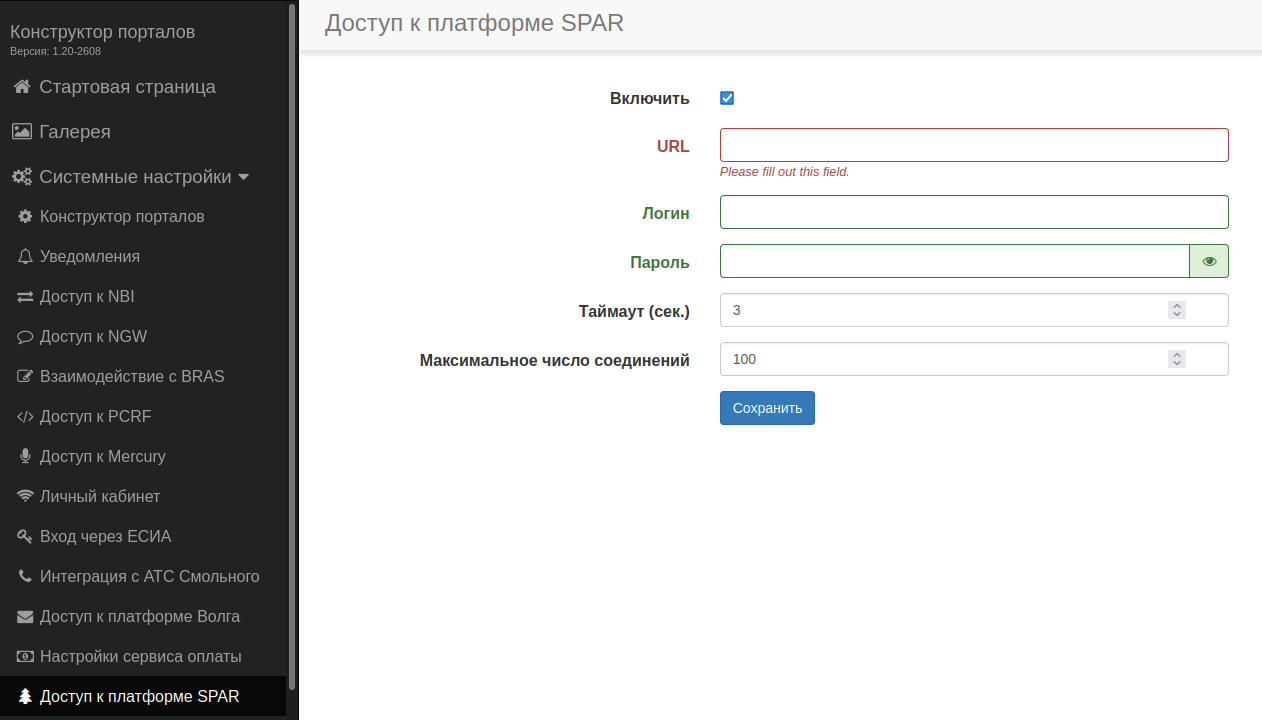Click into the Таймаут (сек.) number field

[x=974, y=310]
